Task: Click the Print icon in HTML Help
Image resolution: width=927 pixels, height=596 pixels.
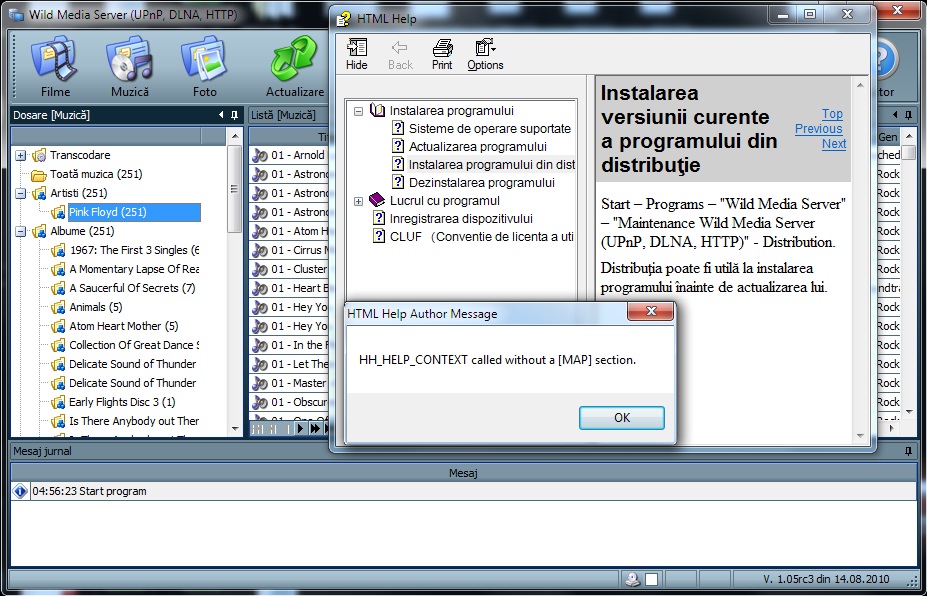Action: click(442, 54)
